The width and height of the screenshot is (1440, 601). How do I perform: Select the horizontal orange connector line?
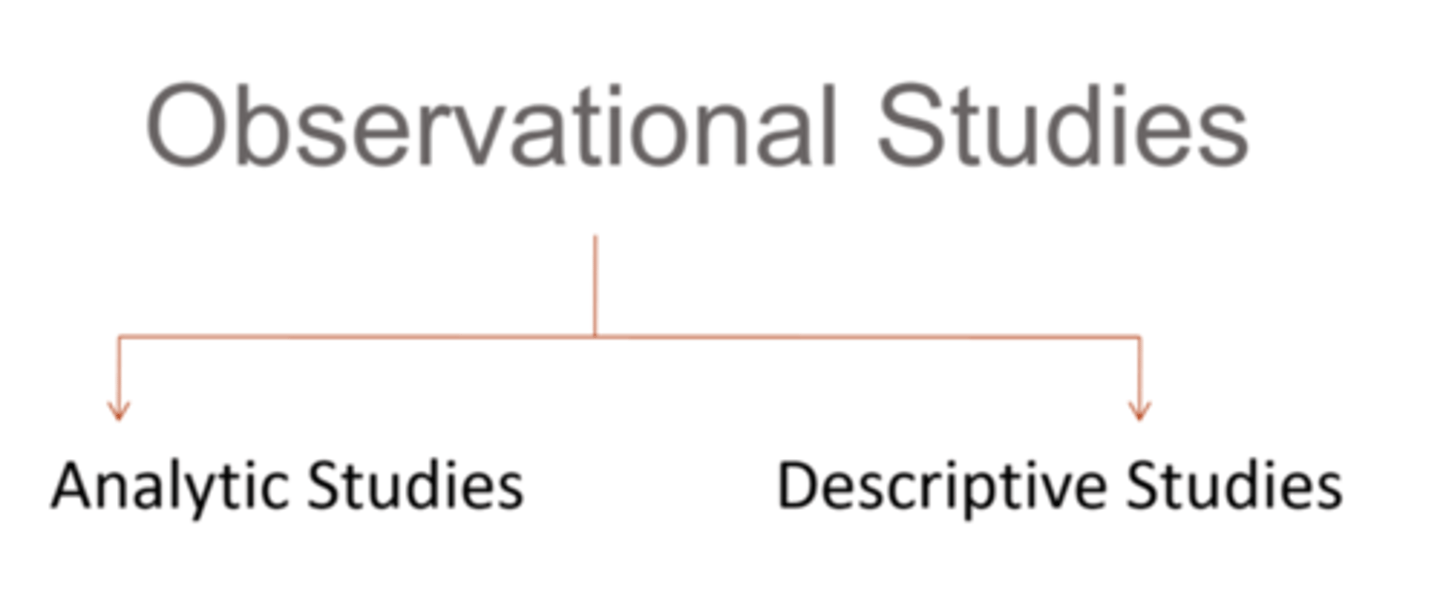coord(850,336)
